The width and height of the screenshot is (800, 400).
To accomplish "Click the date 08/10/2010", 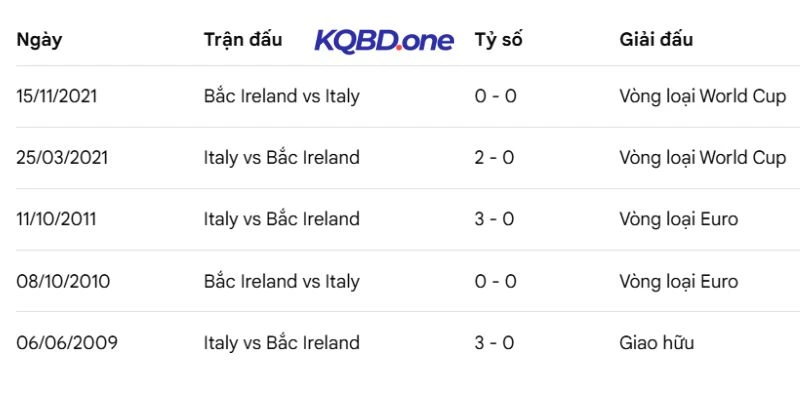I will point(63,281).
